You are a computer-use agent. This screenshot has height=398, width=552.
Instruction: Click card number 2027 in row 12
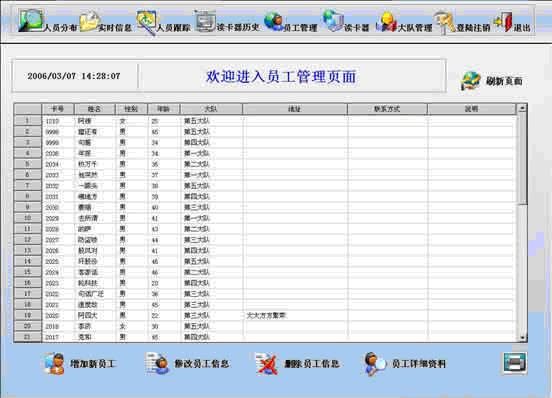tap(52, 240)
